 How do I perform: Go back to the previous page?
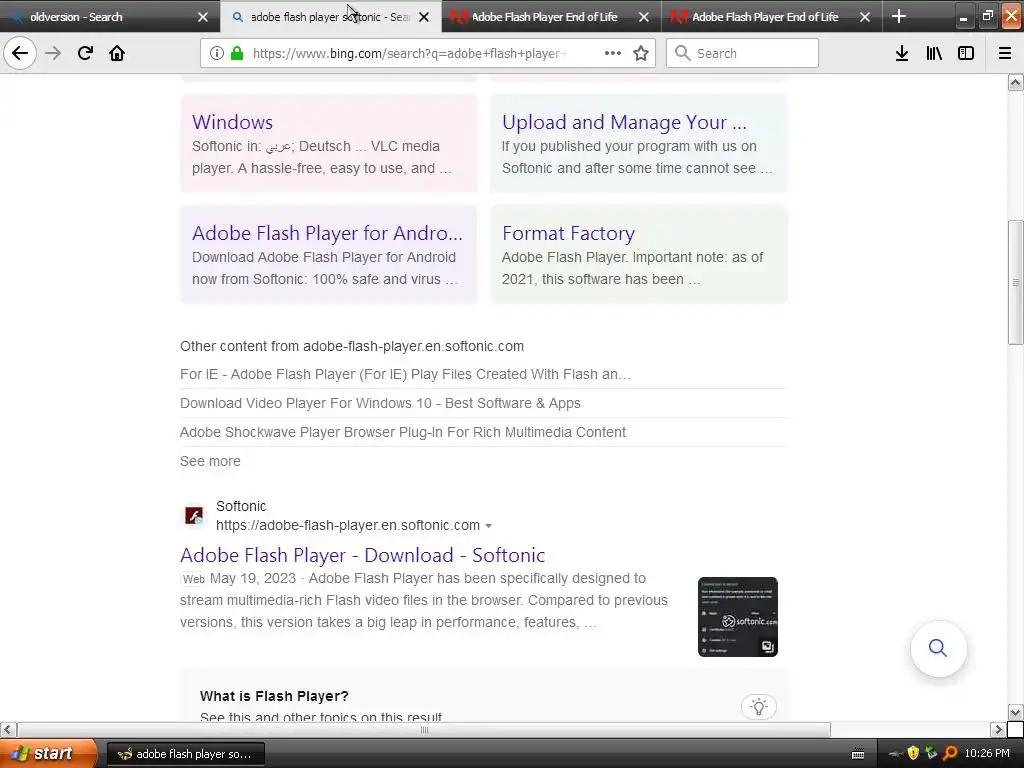[20, 53]
